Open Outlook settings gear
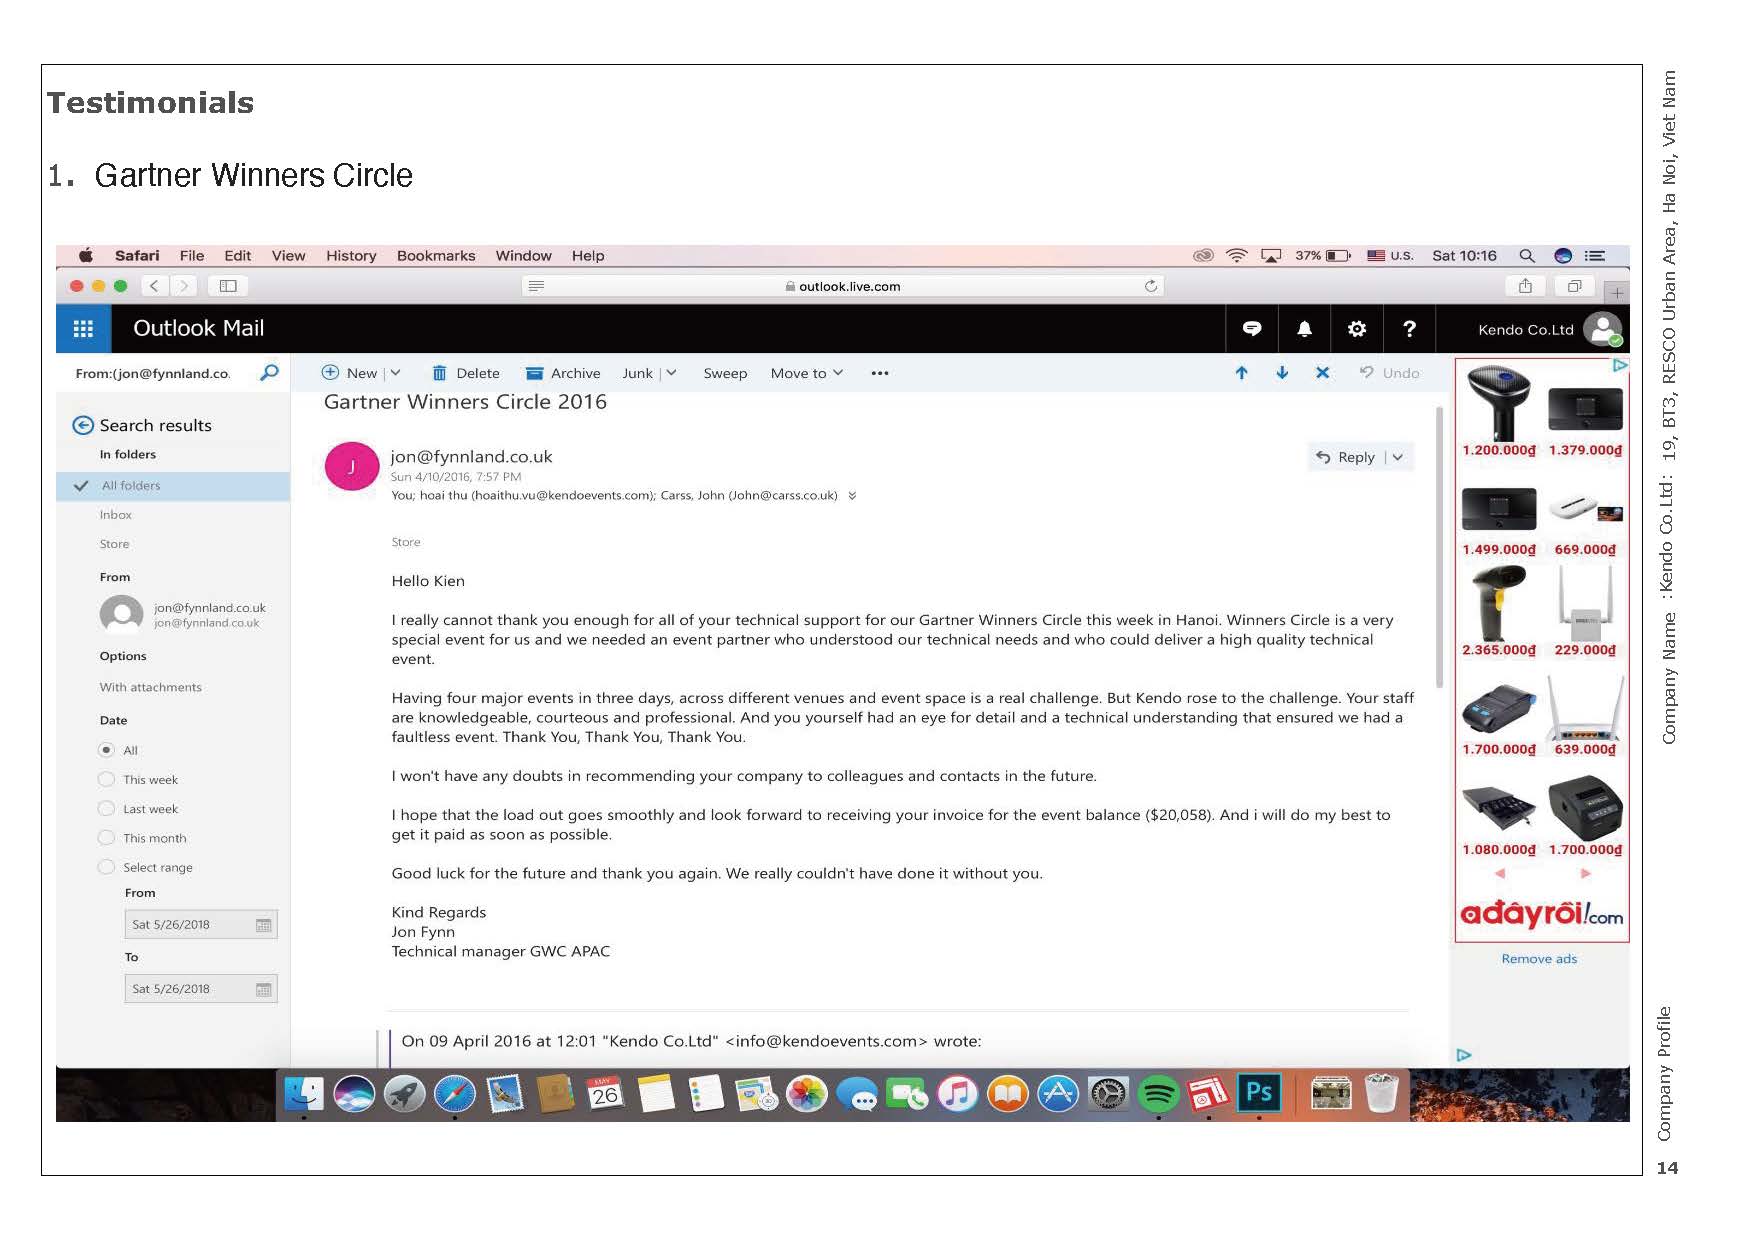This screenshot has width=1755, height=1240. pyautogui.click(x=1357, y=329)
